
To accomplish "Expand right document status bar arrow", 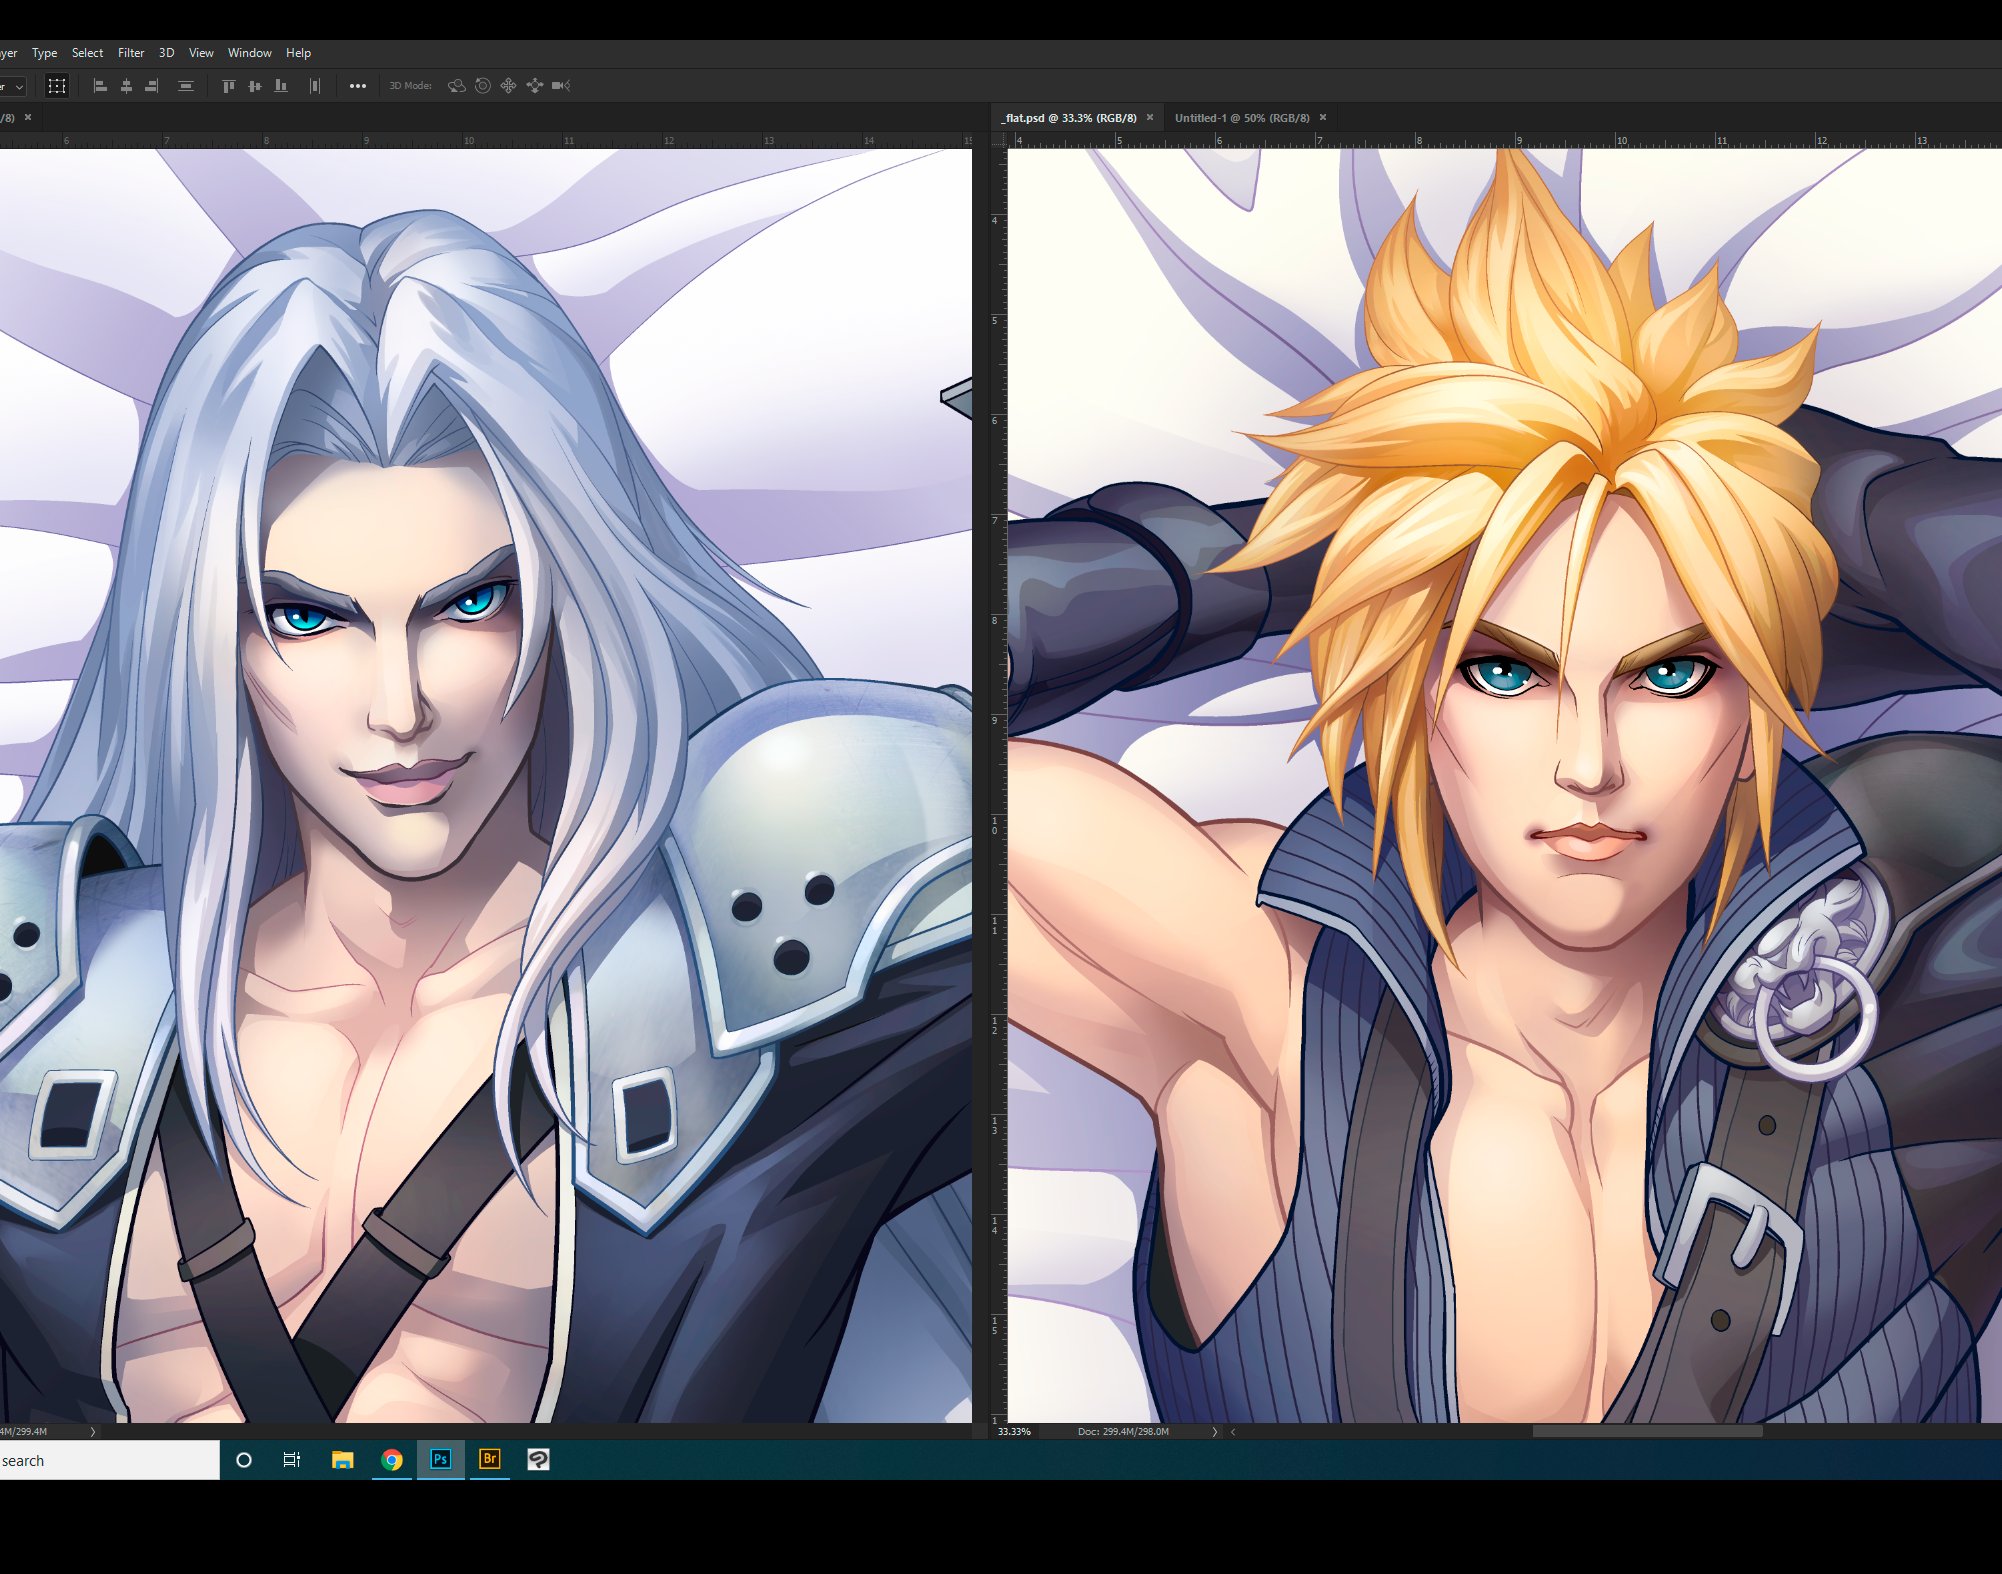I will coord(1215,1432).
